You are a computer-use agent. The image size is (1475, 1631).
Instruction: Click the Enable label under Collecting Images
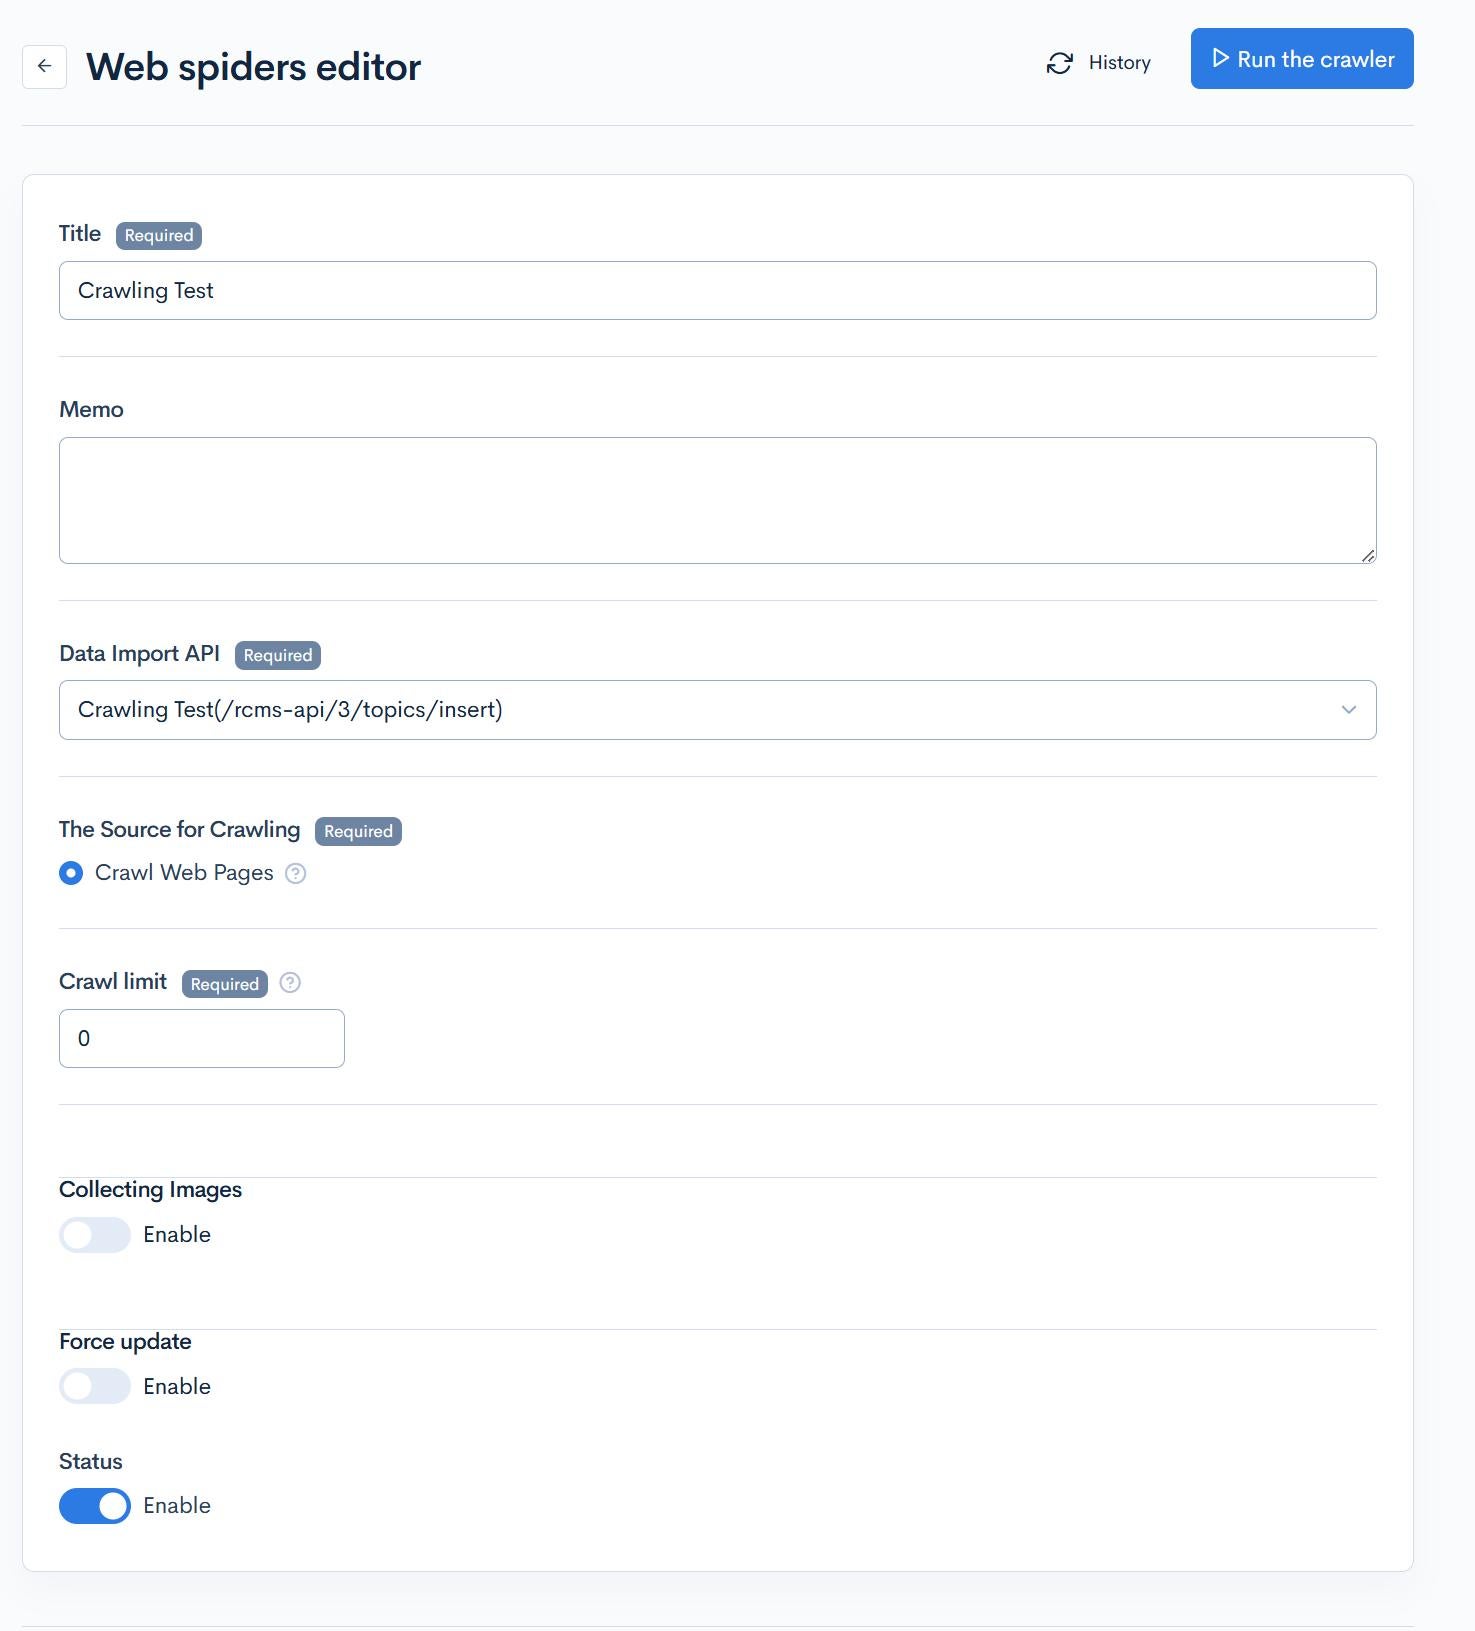[177, 1234]
